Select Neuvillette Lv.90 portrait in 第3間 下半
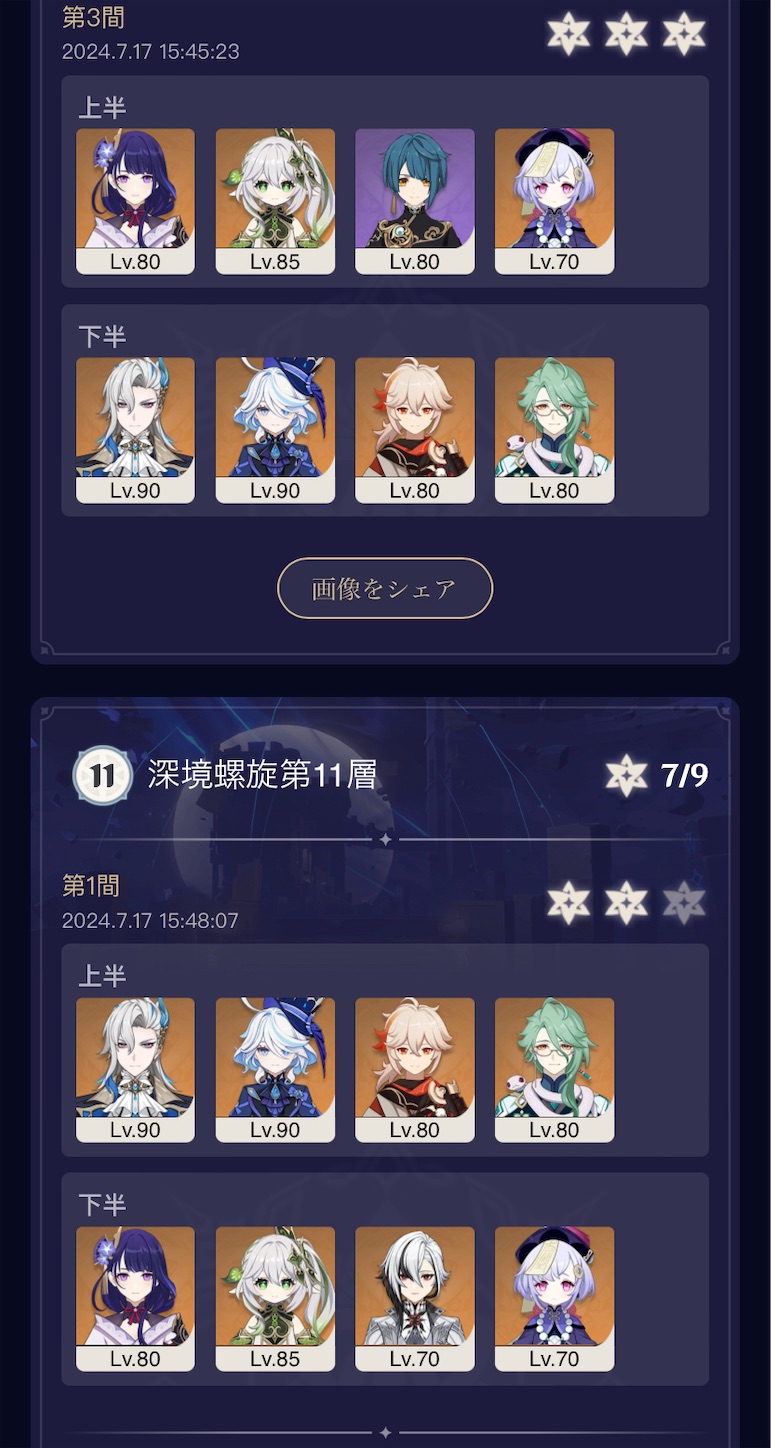 point(135,430)
